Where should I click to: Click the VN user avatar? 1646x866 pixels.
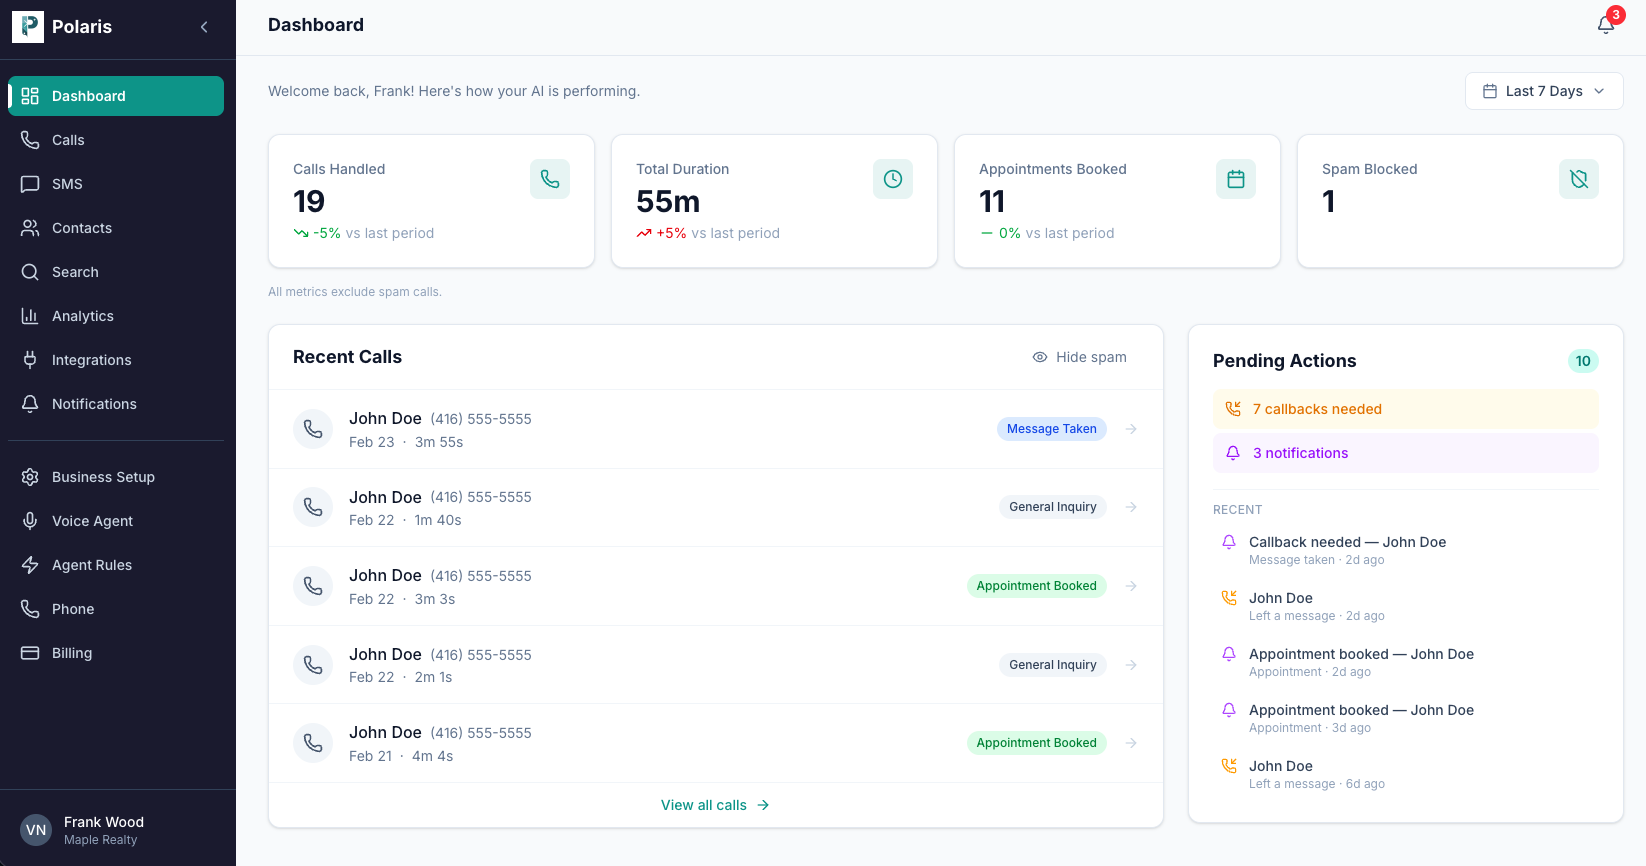pos(36,830)
